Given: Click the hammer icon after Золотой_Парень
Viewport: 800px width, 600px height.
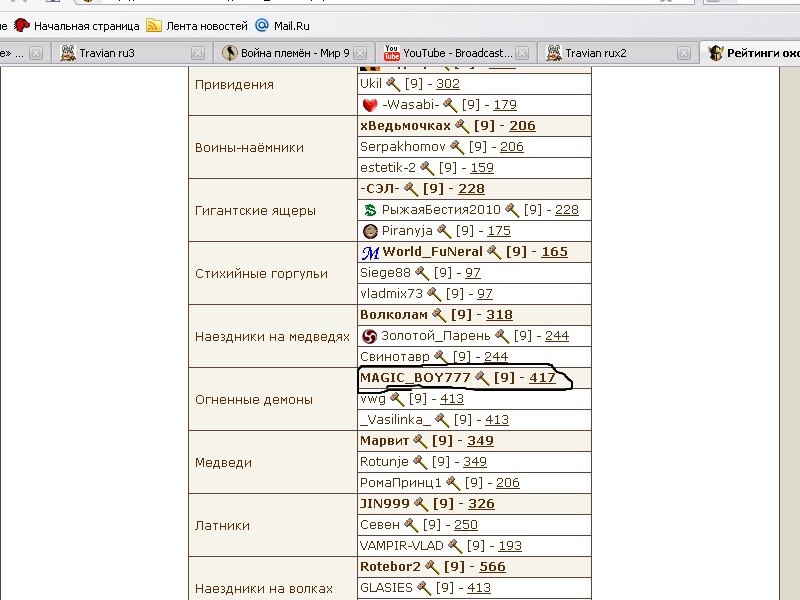Looking at the screenshot, I should pyautogui.click(x=502, y=336).
